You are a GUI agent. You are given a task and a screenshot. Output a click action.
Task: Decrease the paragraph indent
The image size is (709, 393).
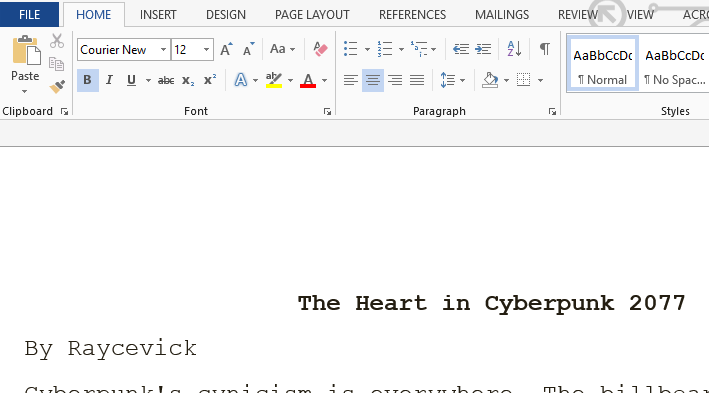point(461,49)
